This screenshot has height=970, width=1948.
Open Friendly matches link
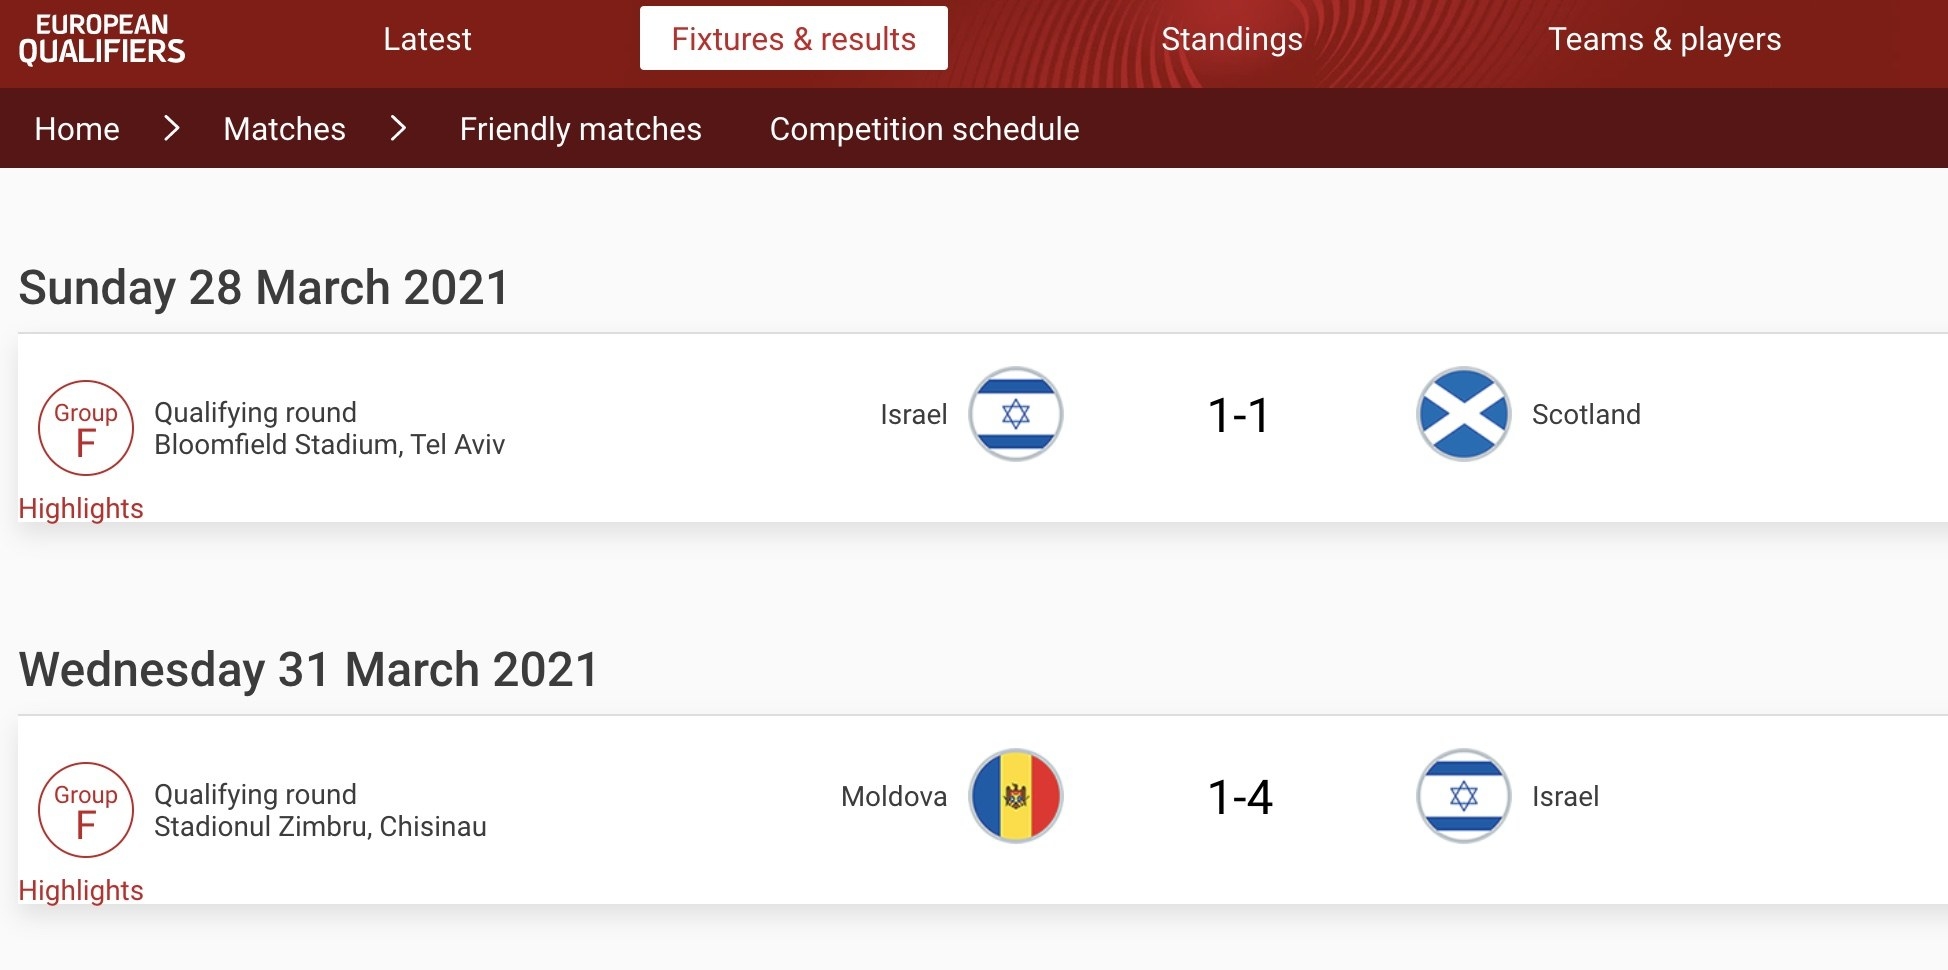point(581,129)
